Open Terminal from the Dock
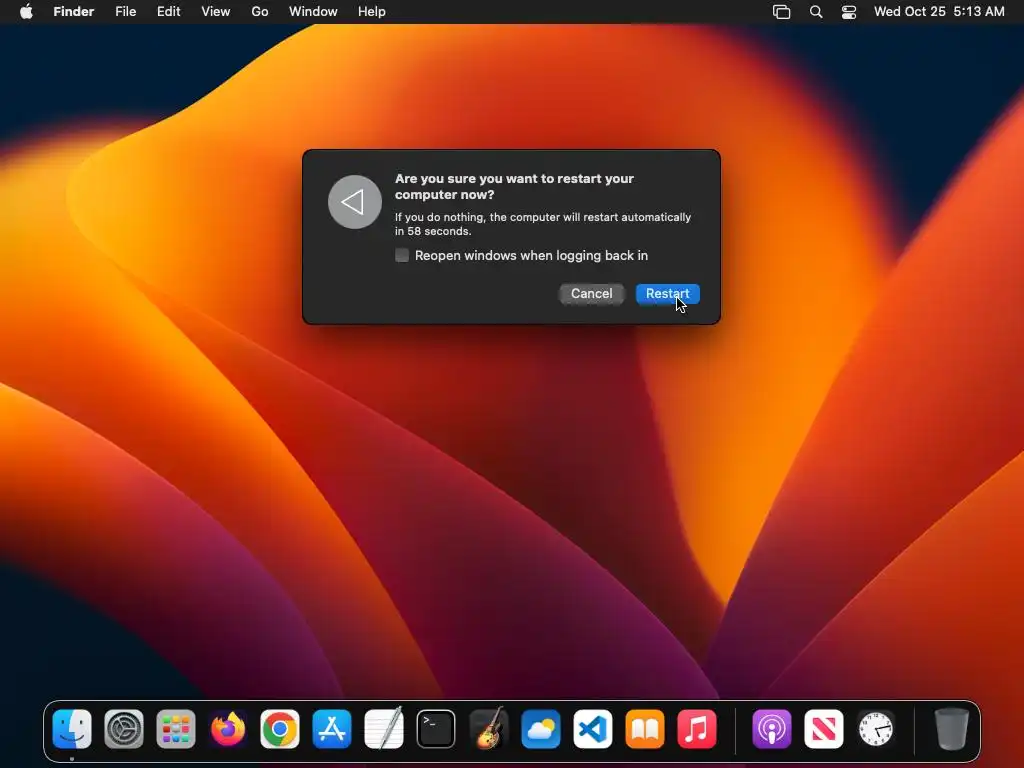 pyautogui.click(x=436, y=729)
